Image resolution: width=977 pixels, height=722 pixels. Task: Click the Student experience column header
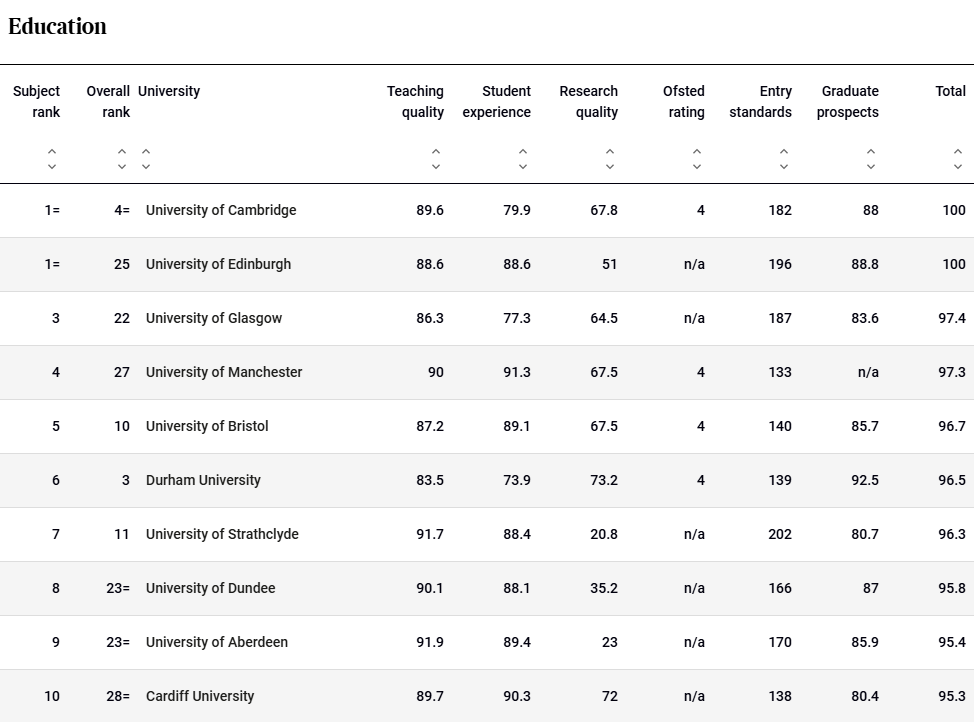coord(497,102)
